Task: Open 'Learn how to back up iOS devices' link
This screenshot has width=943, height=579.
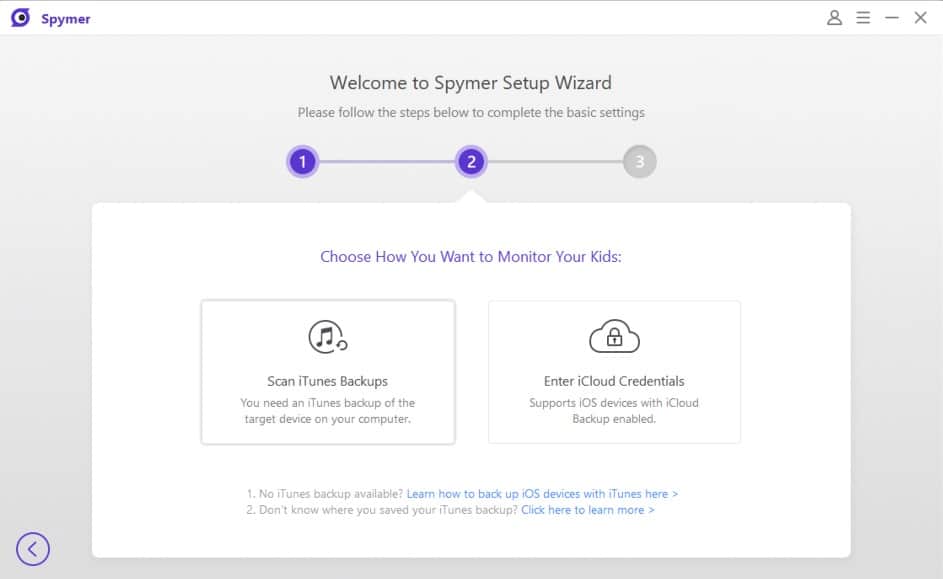Action: 542,494
